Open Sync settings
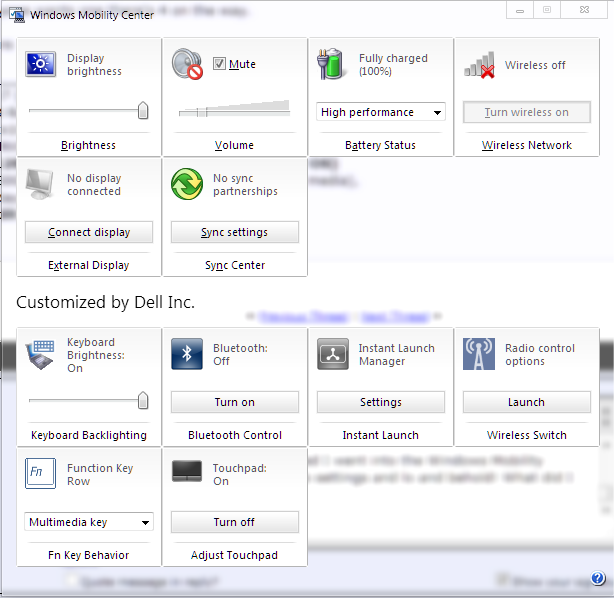Image resolution: width=614 pixels, height=598 pixels. point(235,232)
